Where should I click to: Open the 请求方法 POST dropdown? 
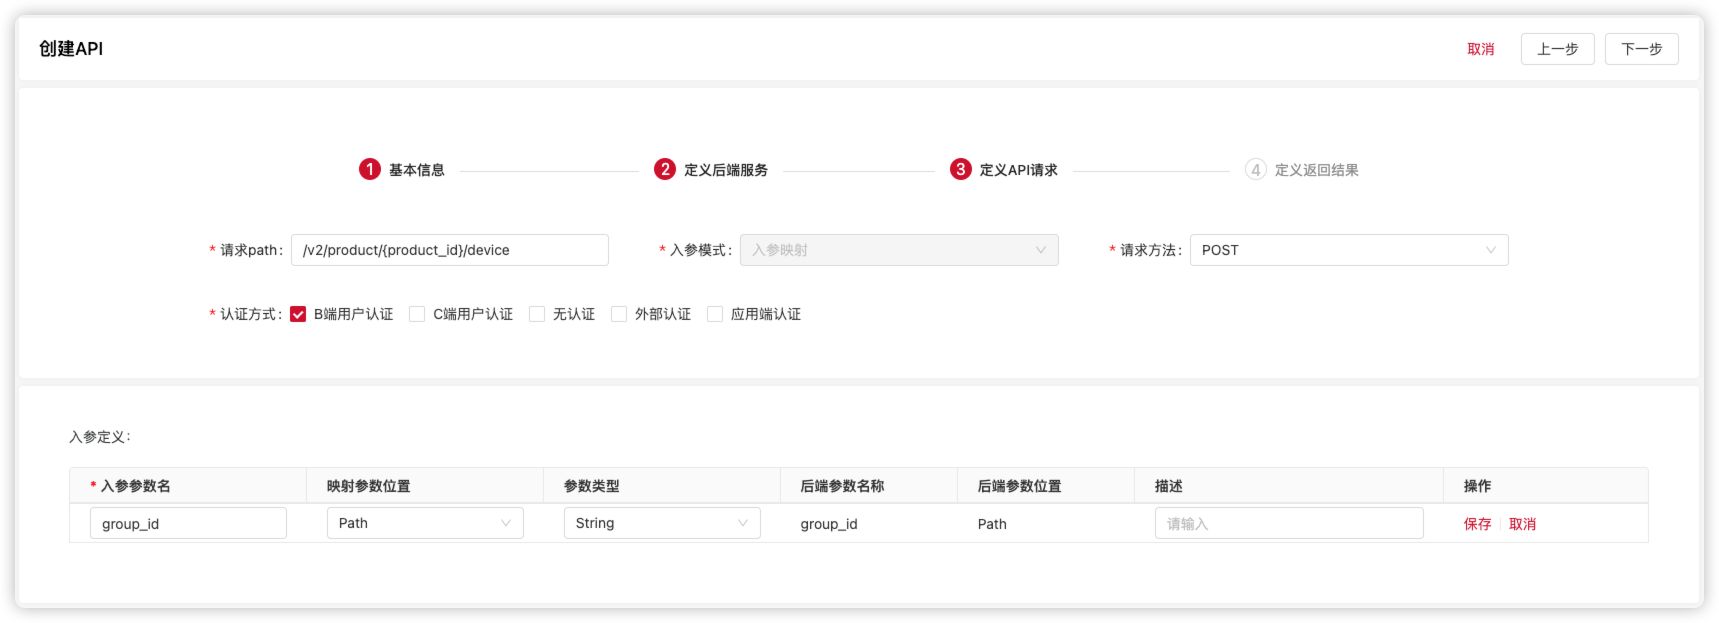1348,250
